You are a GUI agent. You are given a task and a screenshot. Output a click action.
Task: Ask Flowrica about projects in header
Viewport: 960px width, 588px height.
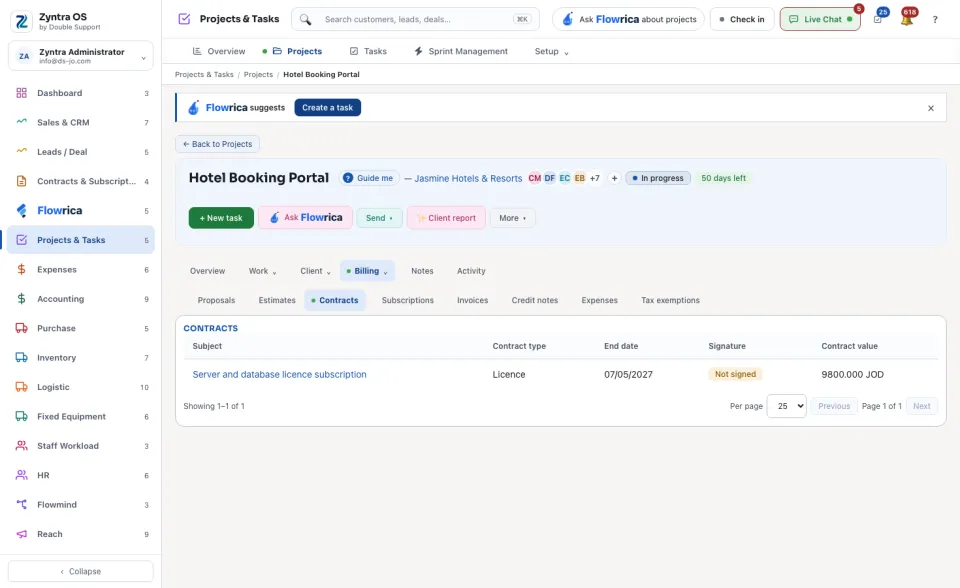tap(628, 20)
